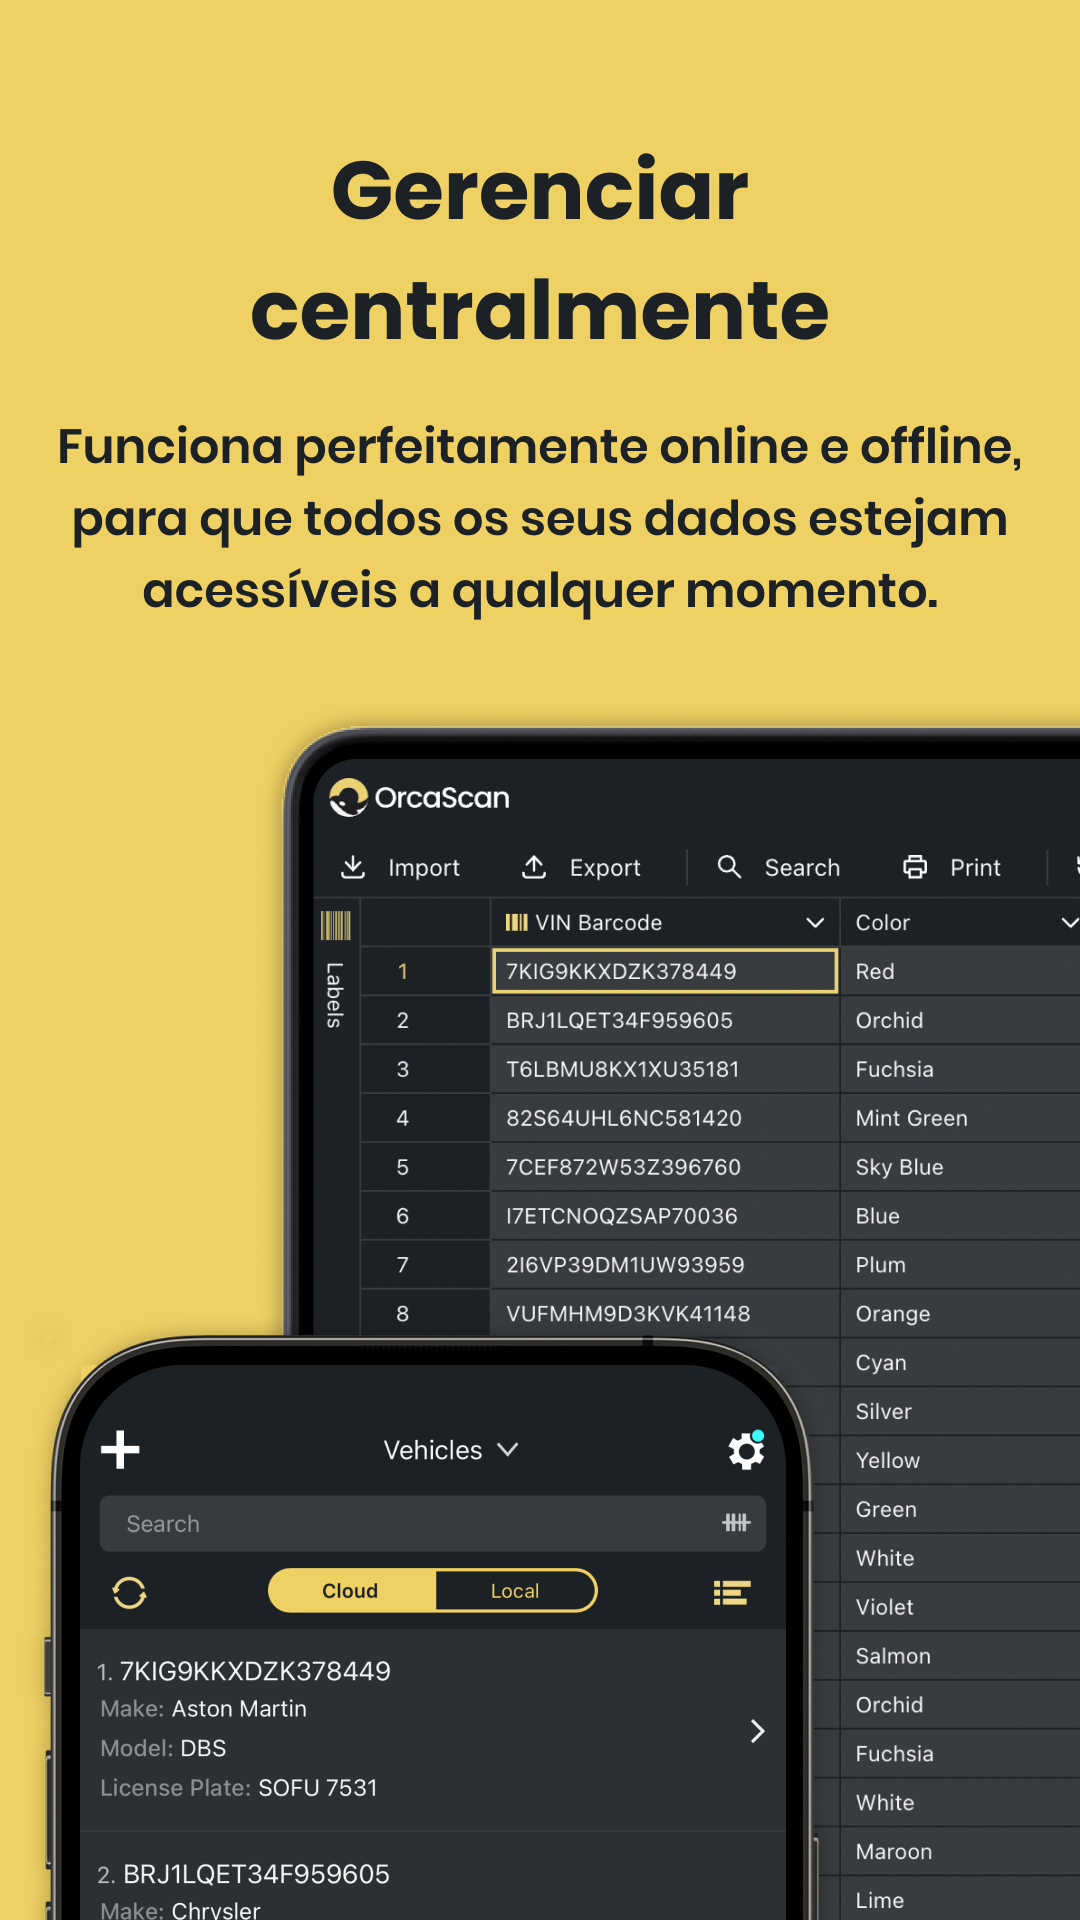This screenshot has width=1080, height=1920.
Task: Tap the Model: DBS line
Action: pos(163,1748)
